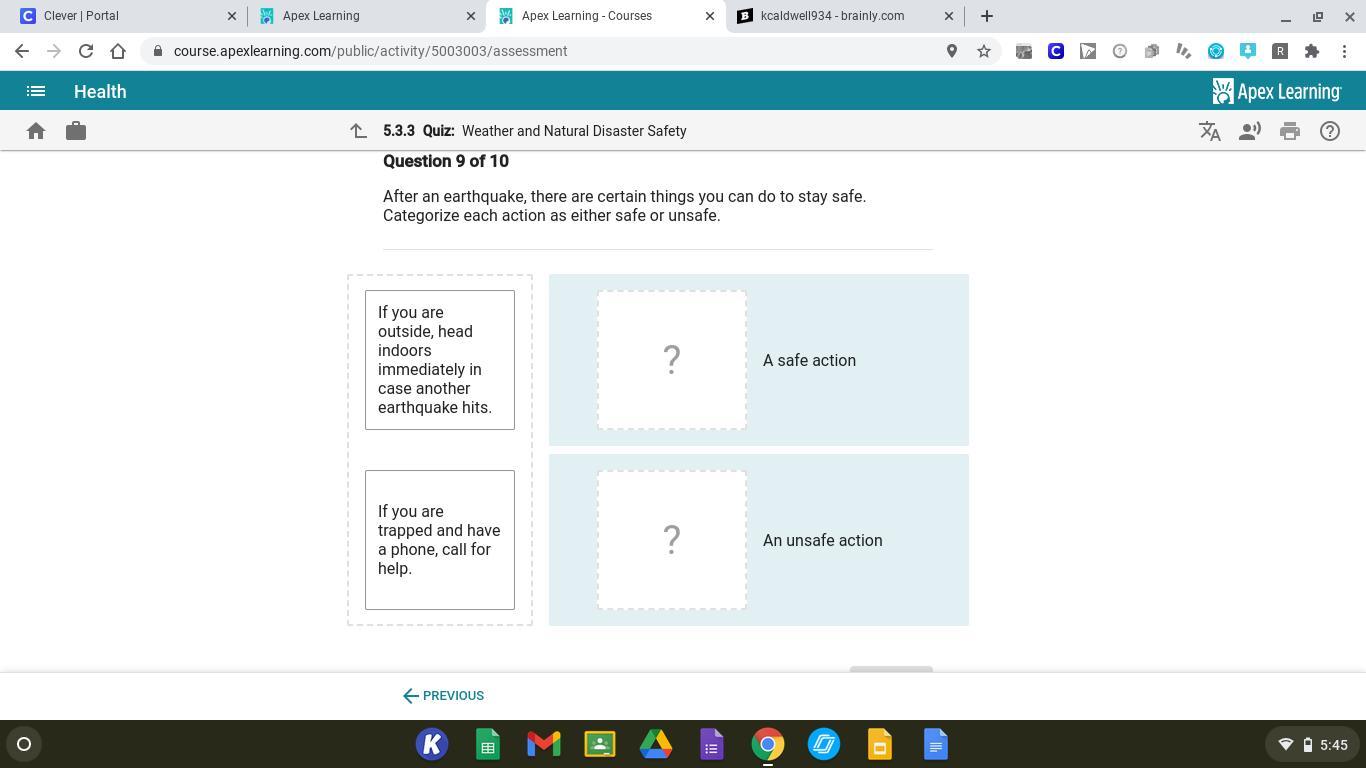The image size is (1366, 768).
Task: Click the unsafe action drop slot
Action: click(x=672, y=540)
